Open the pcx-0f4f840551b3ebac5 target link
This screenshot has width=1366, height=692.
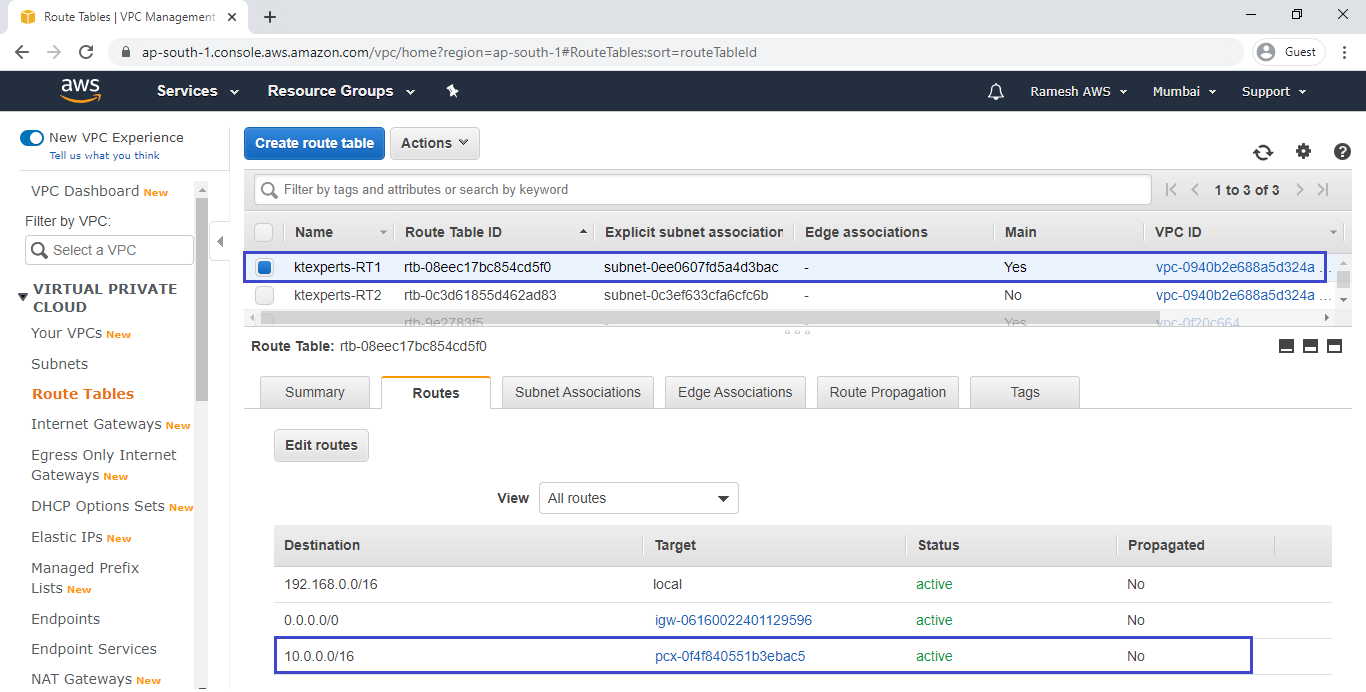[x=730, y=656]
